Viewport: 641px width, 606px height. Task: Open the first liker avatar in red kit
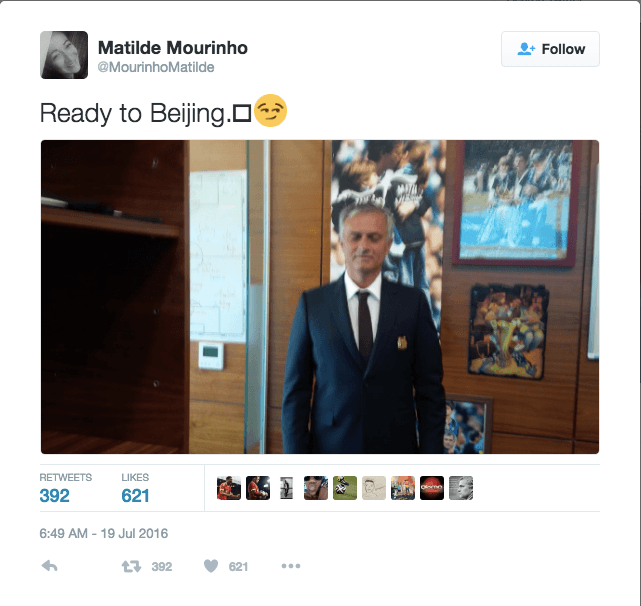[229, 488]
